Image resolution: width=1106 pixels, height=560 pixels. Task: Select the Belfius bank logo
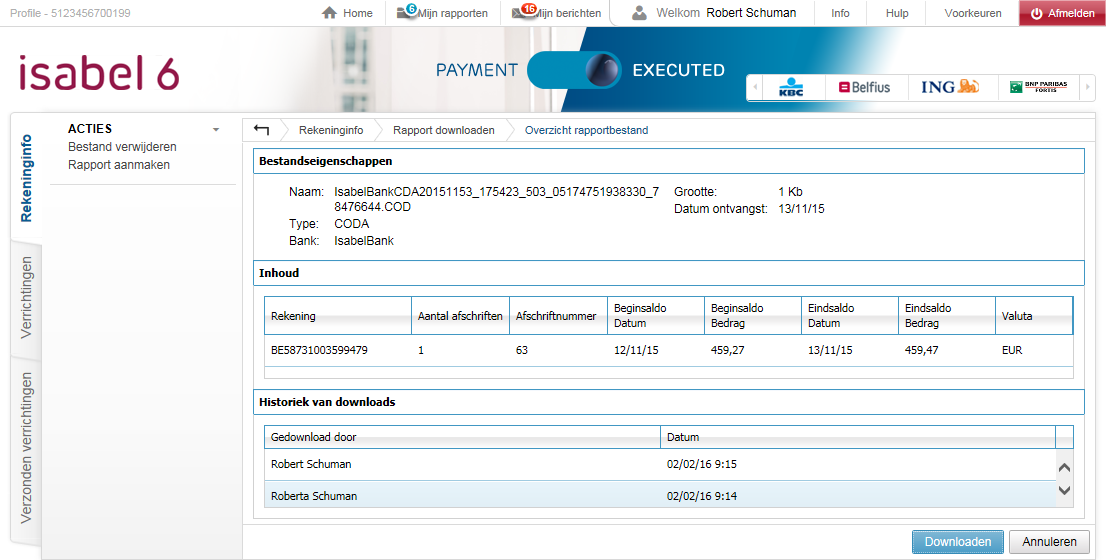click(864, 88)
